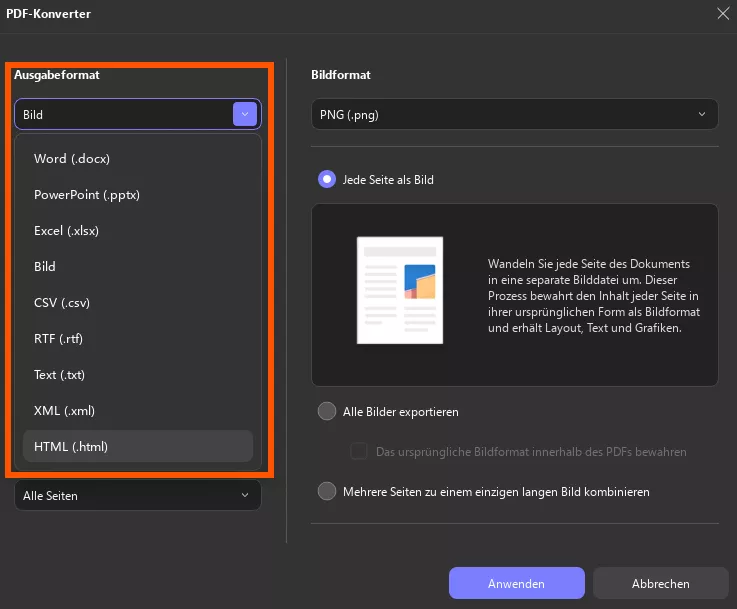Choose XML (.xml) output format
Viewport: 737px width, 609px height.
pyautogui.click(x=138, y=411)
